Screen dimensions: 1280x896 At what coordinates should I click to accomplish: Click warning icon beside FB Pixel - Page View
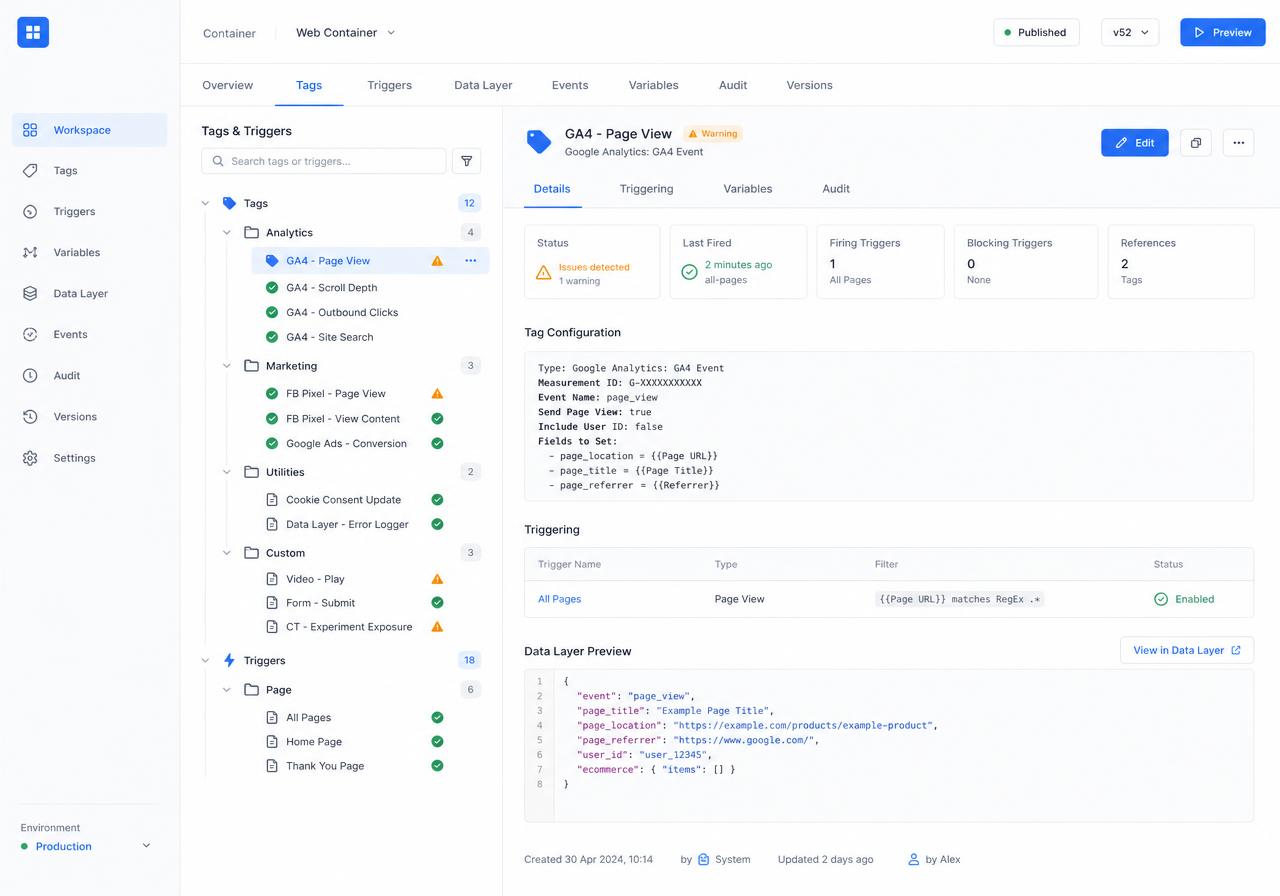pyautogui.click(x=437, y=394)
